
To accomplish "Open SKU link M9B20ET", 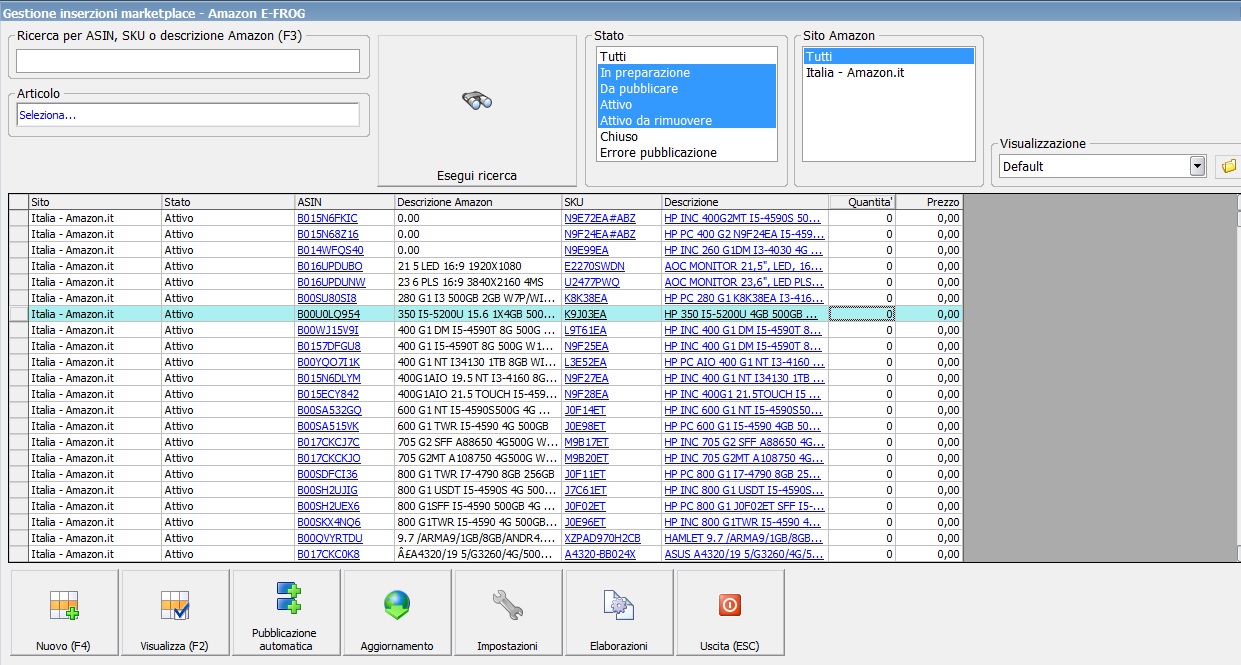I will (586, 458).
